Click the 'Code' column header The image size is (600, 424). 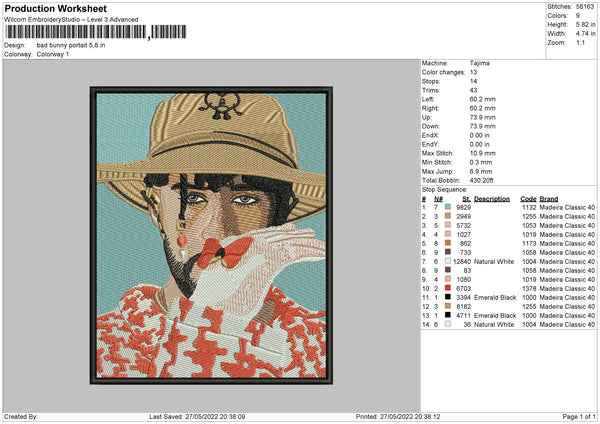point(528,199)
